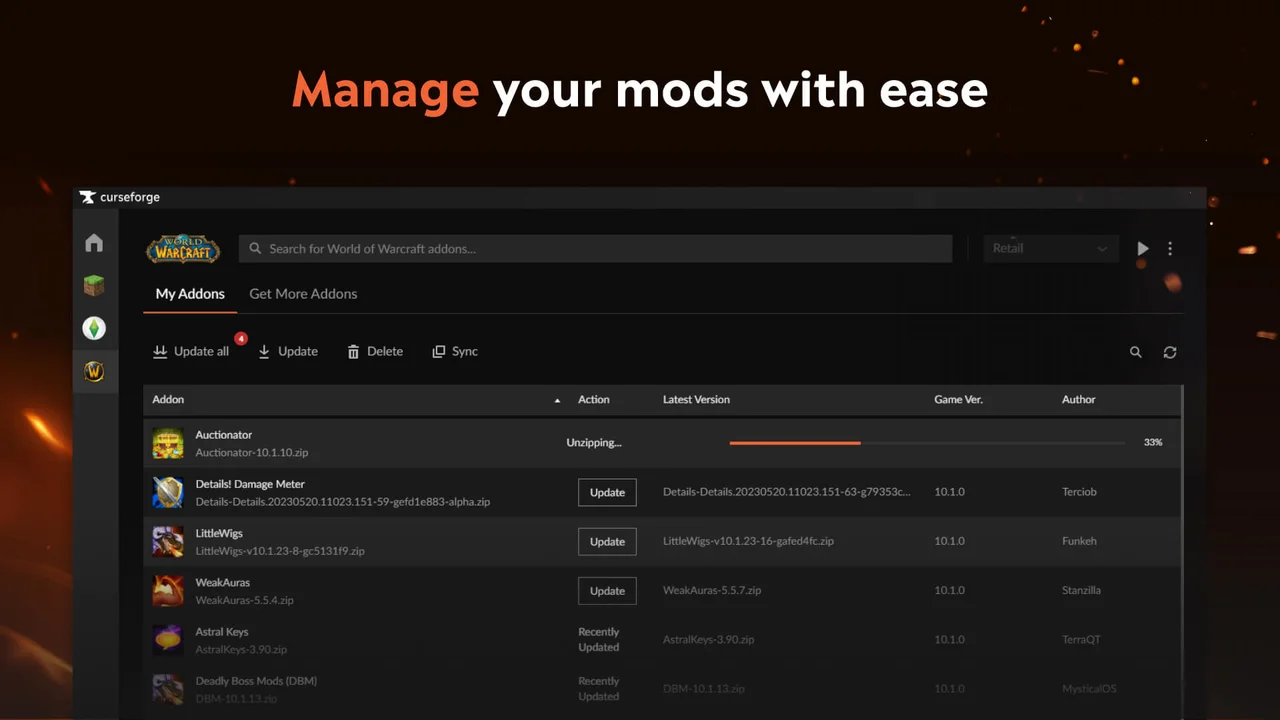
Task: Select The Sims game icon
Action: 94,328
